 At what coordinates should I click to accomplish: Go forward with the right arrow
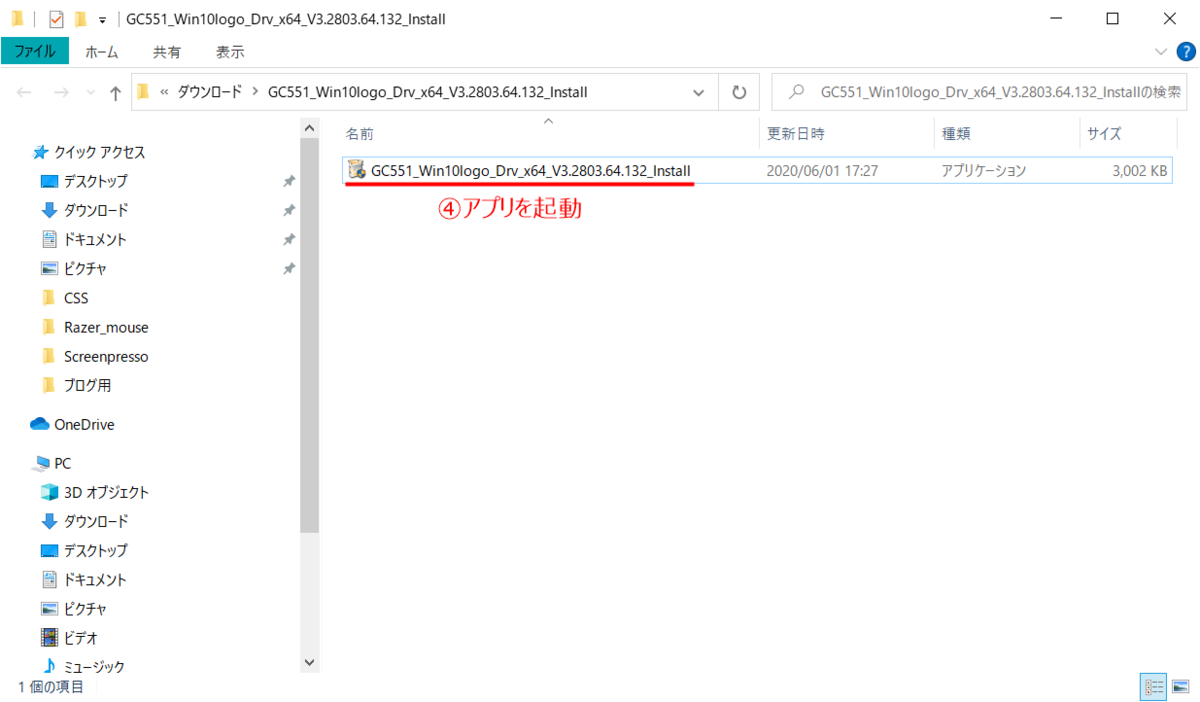[60, 93]
